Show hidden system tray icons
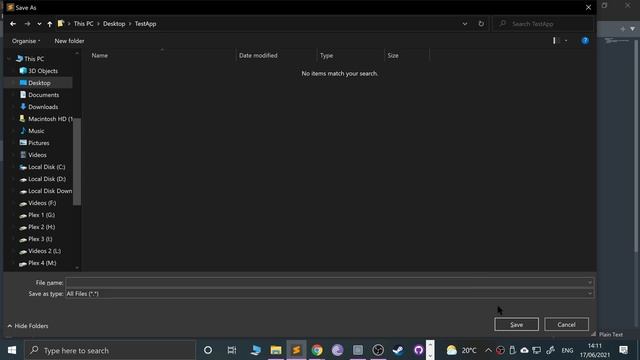Viewport: 640px width, 360px height. click(488, 350)
